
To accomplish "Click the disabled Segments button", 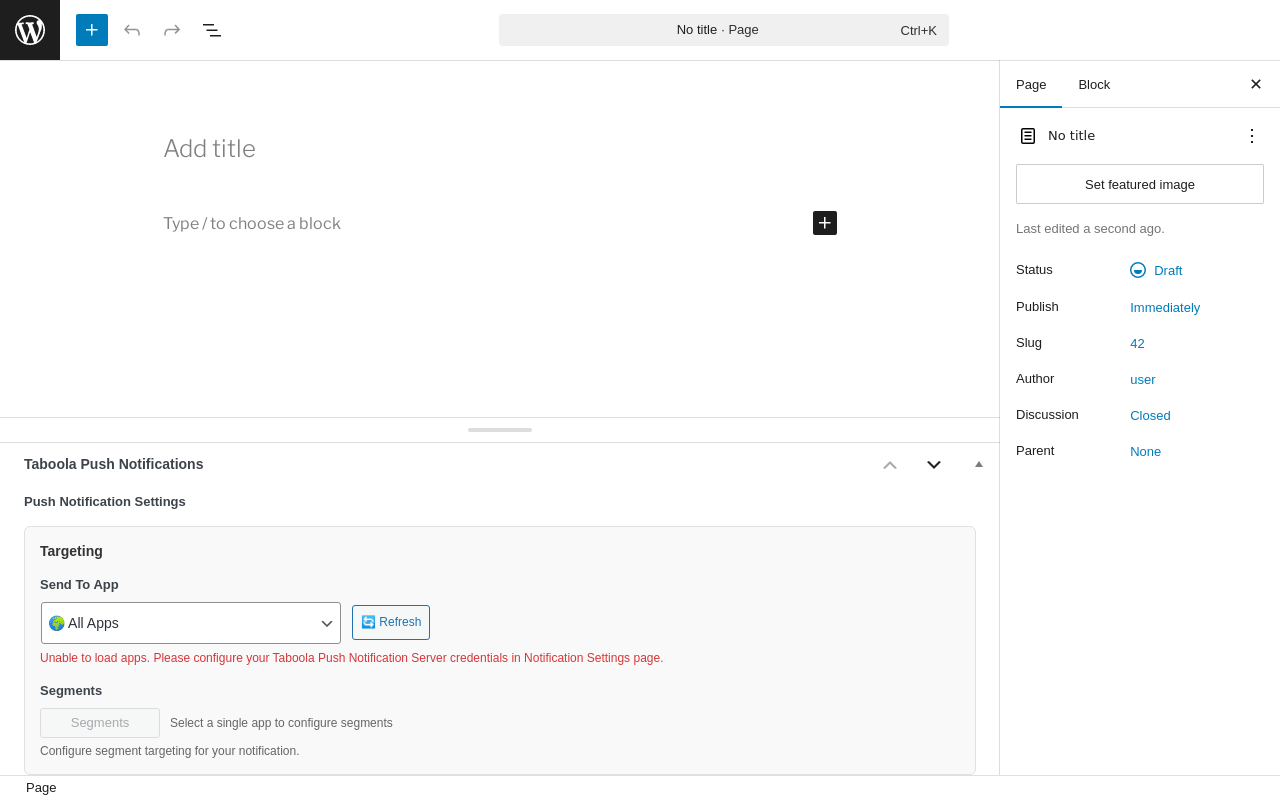I will tap(100, 723).
